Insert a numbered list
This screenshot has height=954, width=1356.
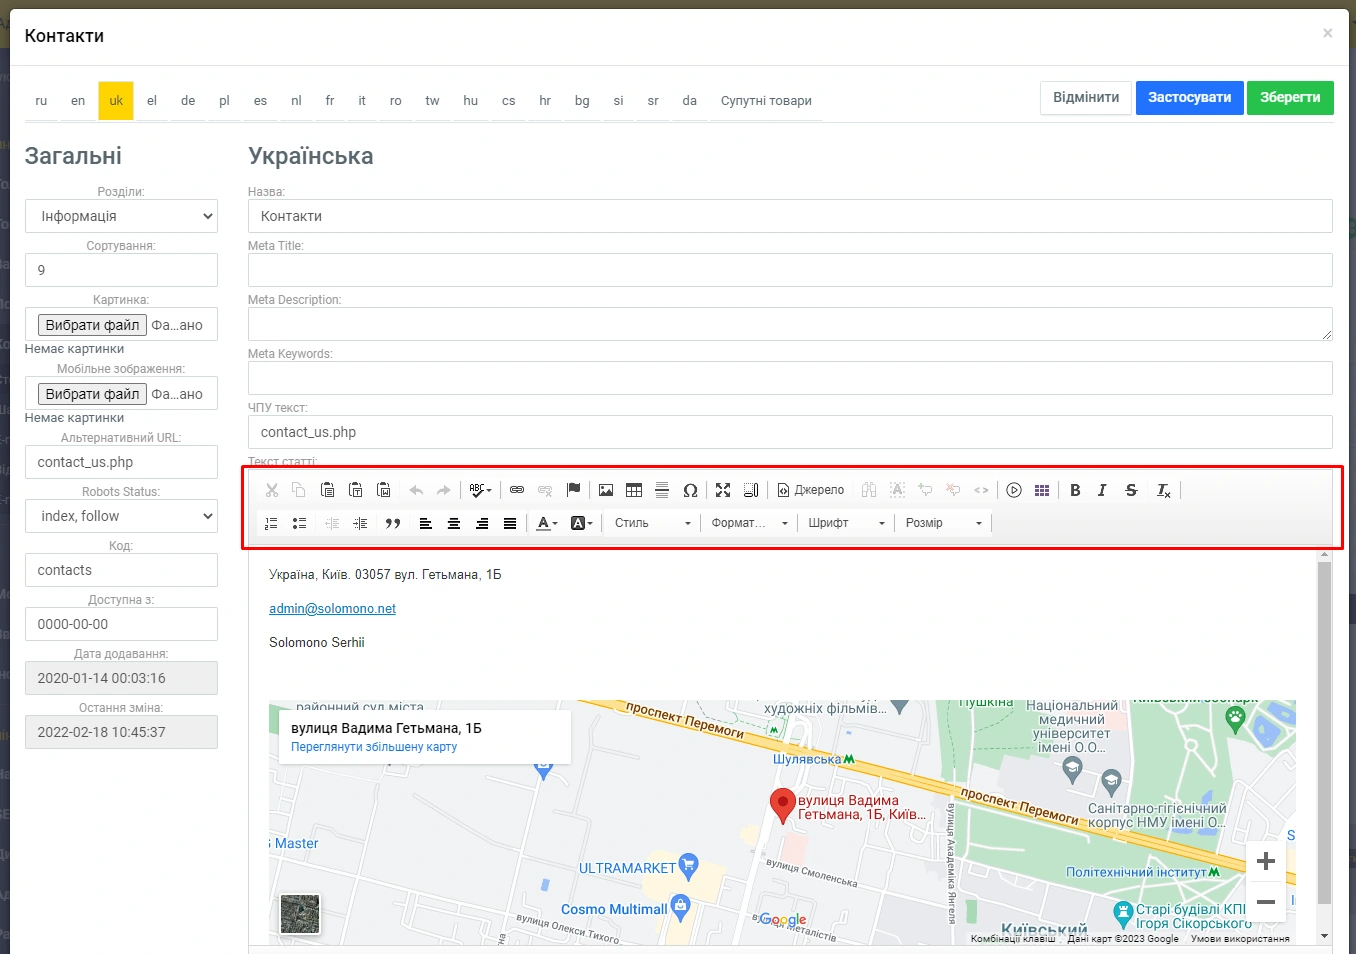pyautogui.click(x=271, y=523)
